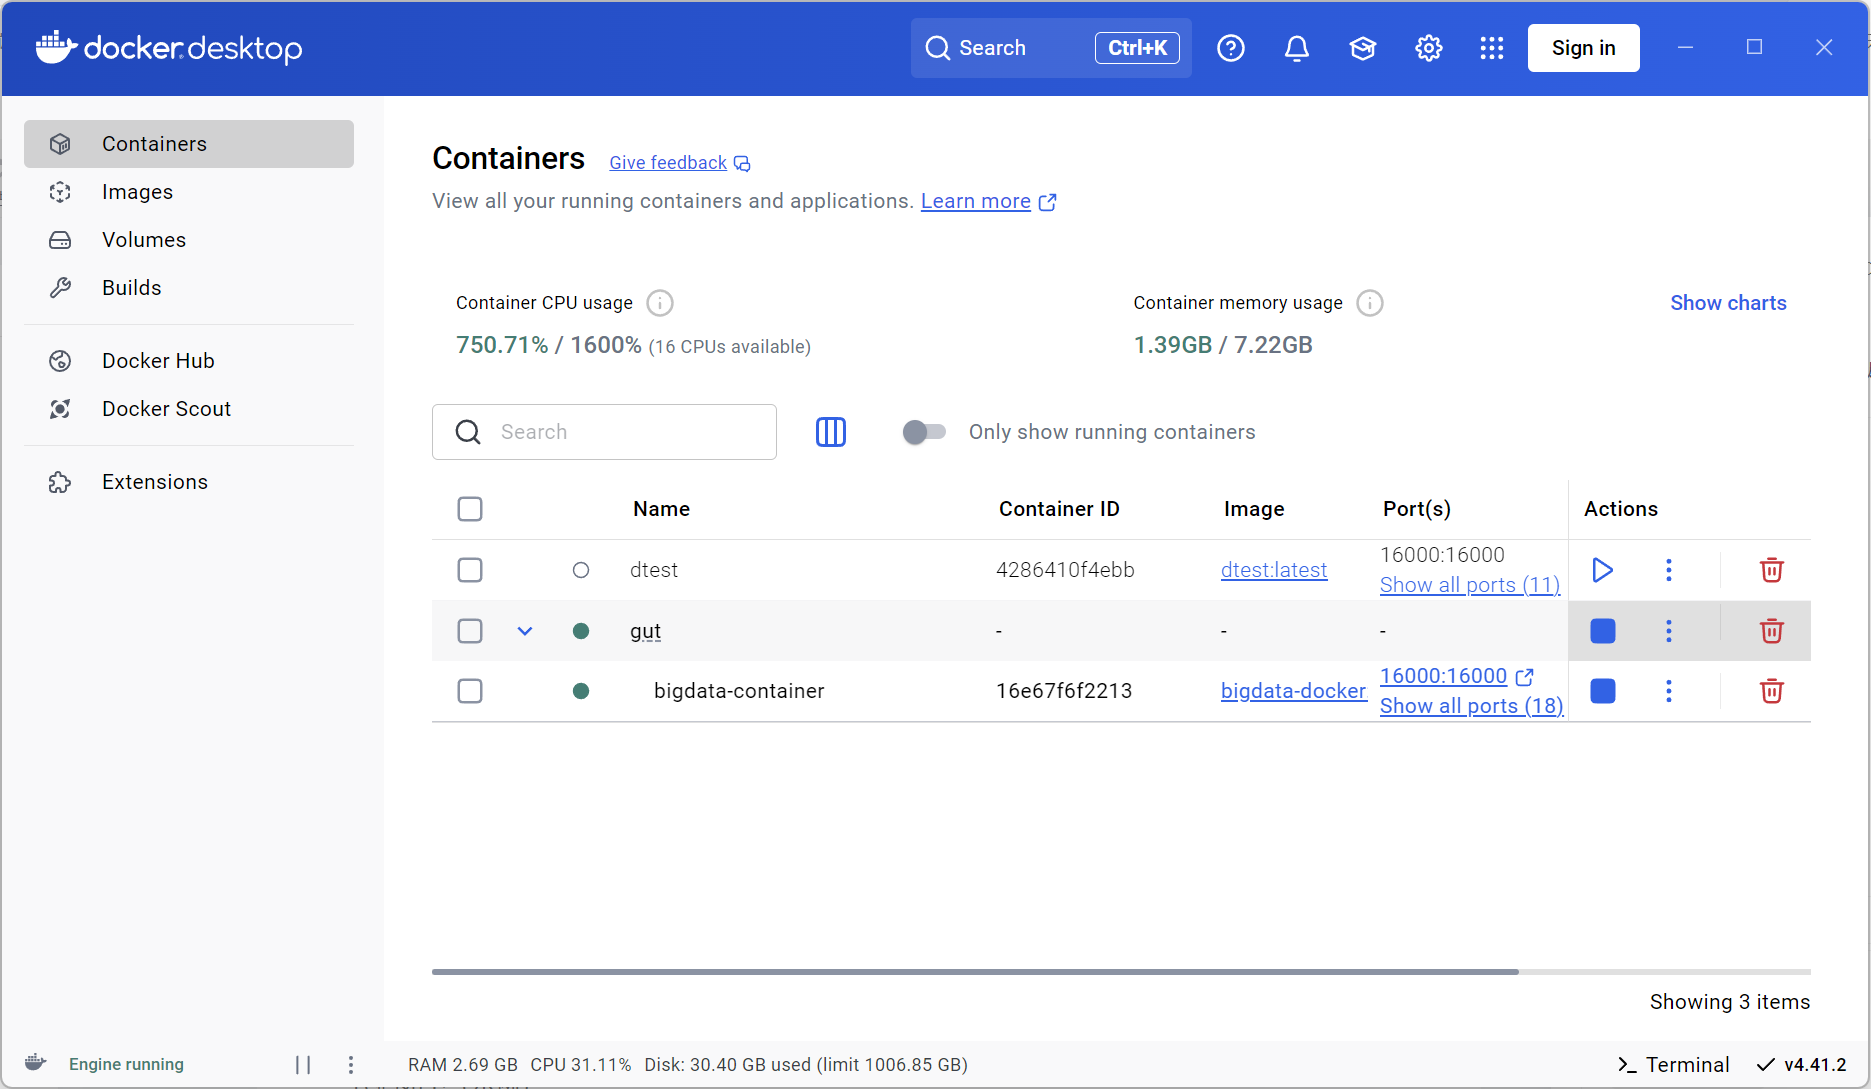1871x1089 pixels.
Task: Pause the Docker engine
Action: (x=303, y=1065)
